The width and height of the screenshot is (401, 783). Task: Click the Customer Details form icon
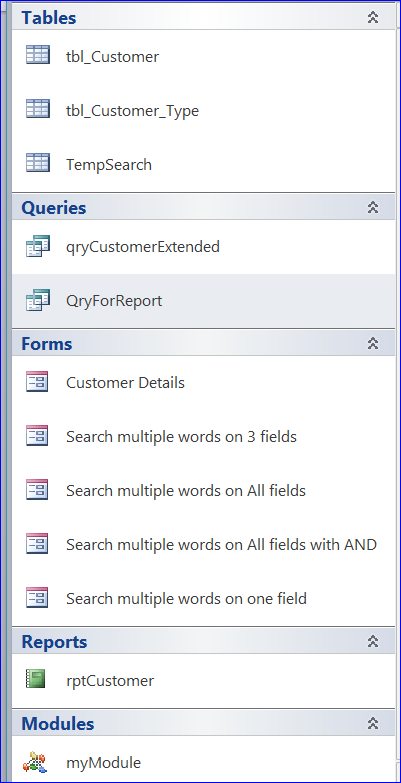pos(37,382)
